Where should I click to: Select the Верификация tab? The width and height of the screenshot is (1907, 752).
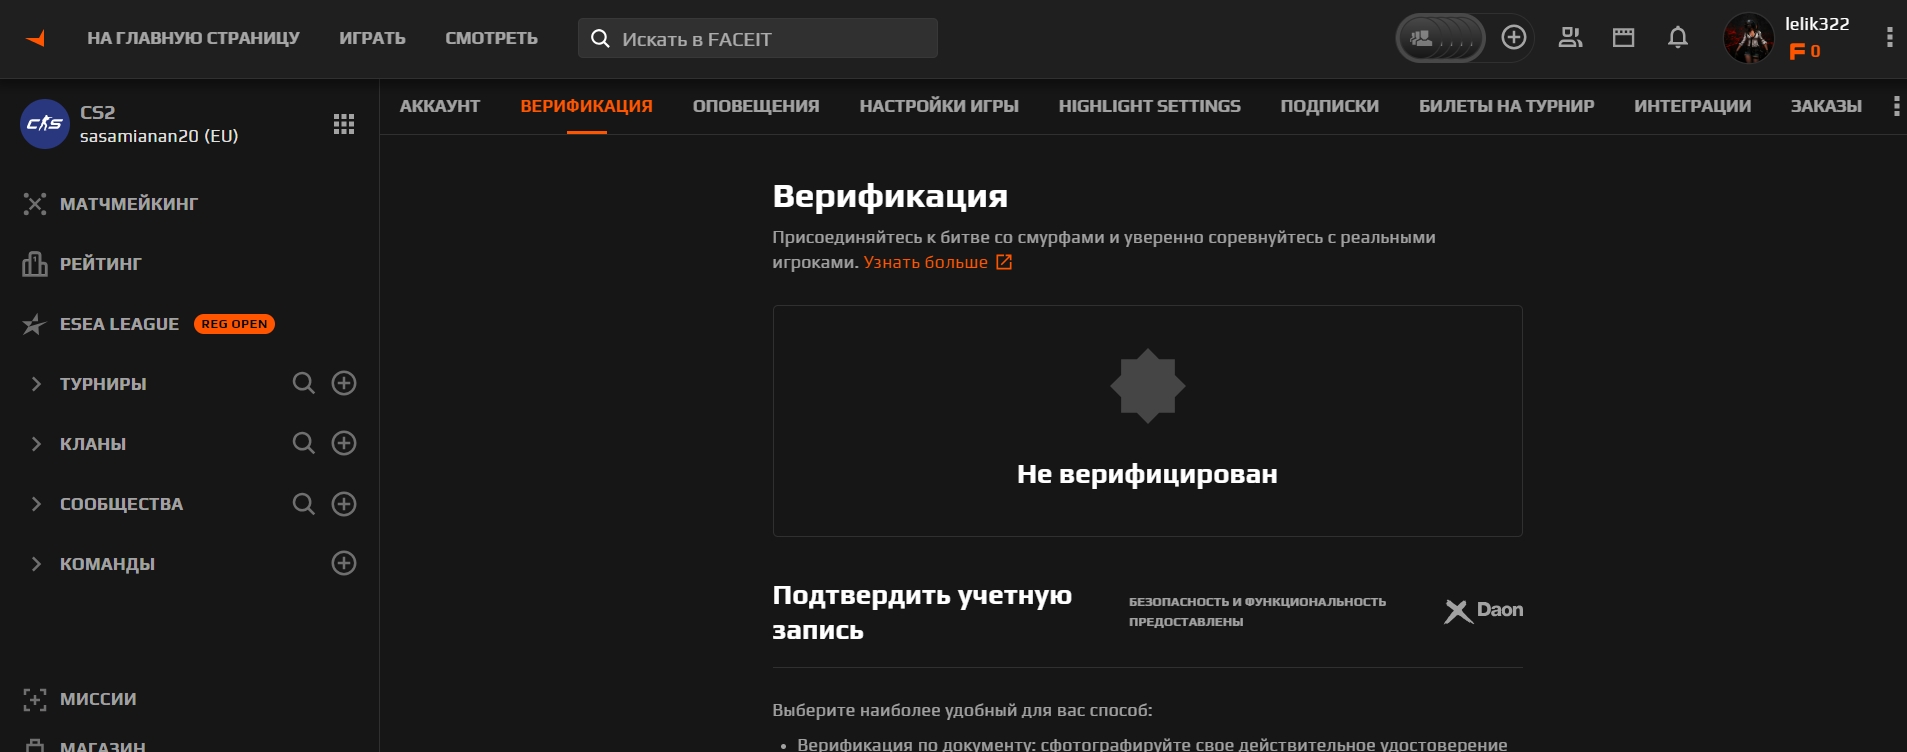coord(586,106)
